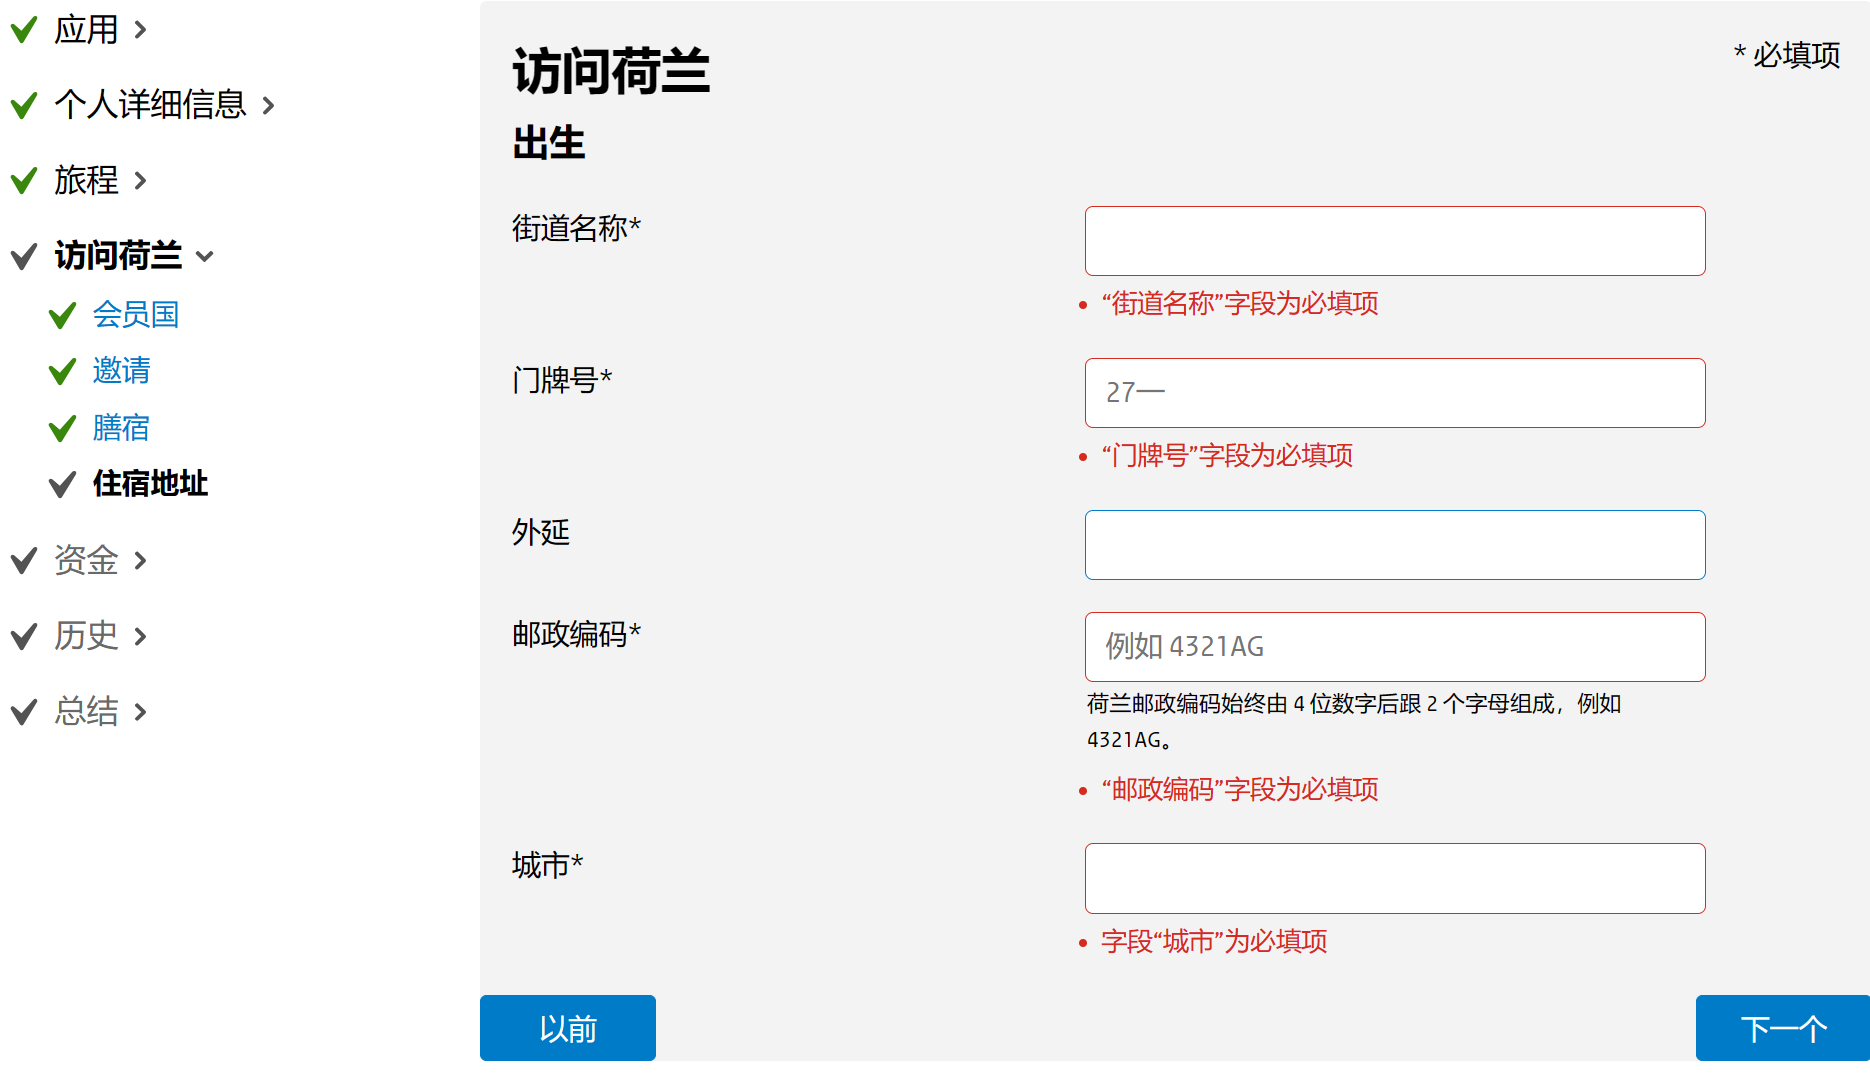Focus the 外延 input field

click(1395, 545)
